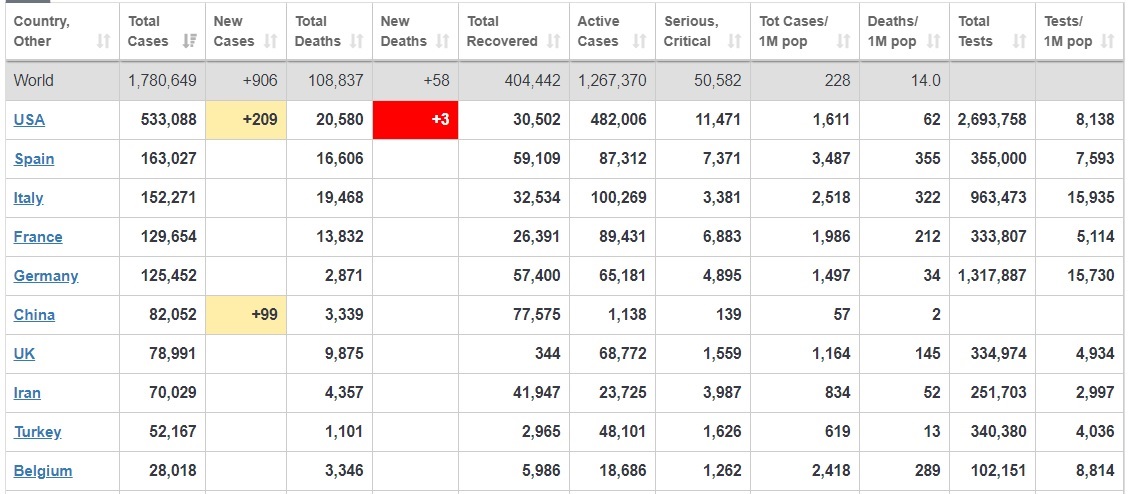Click World active cases 1,267,370
This screenshot has width=1133, height=494.
(x=612, y=80)
